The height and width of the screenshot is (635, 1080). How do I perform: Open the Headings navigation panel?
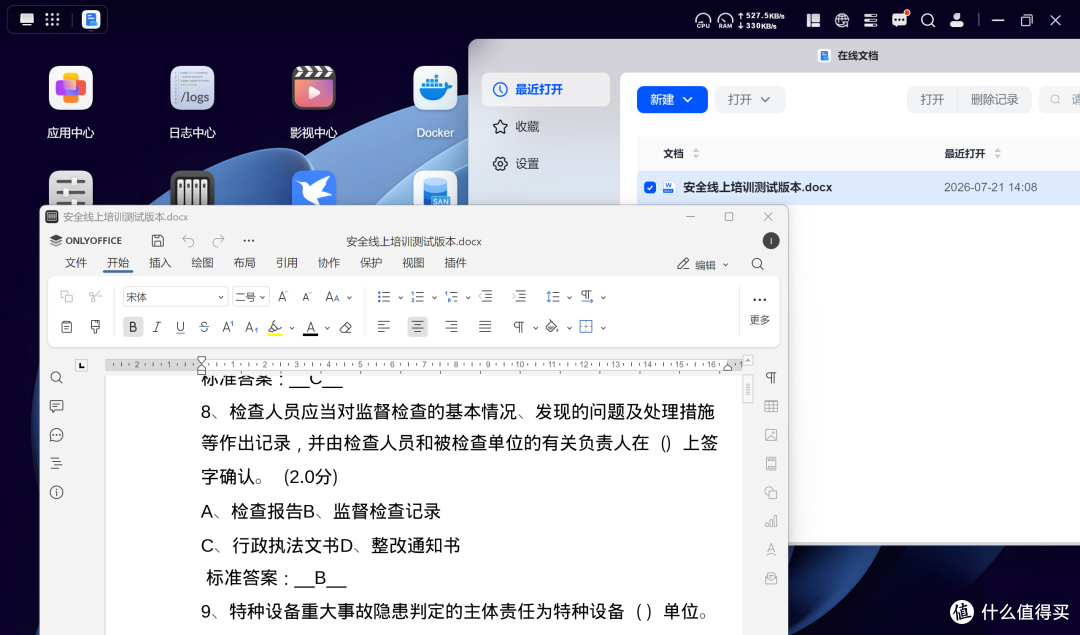(x=56, y=464)
